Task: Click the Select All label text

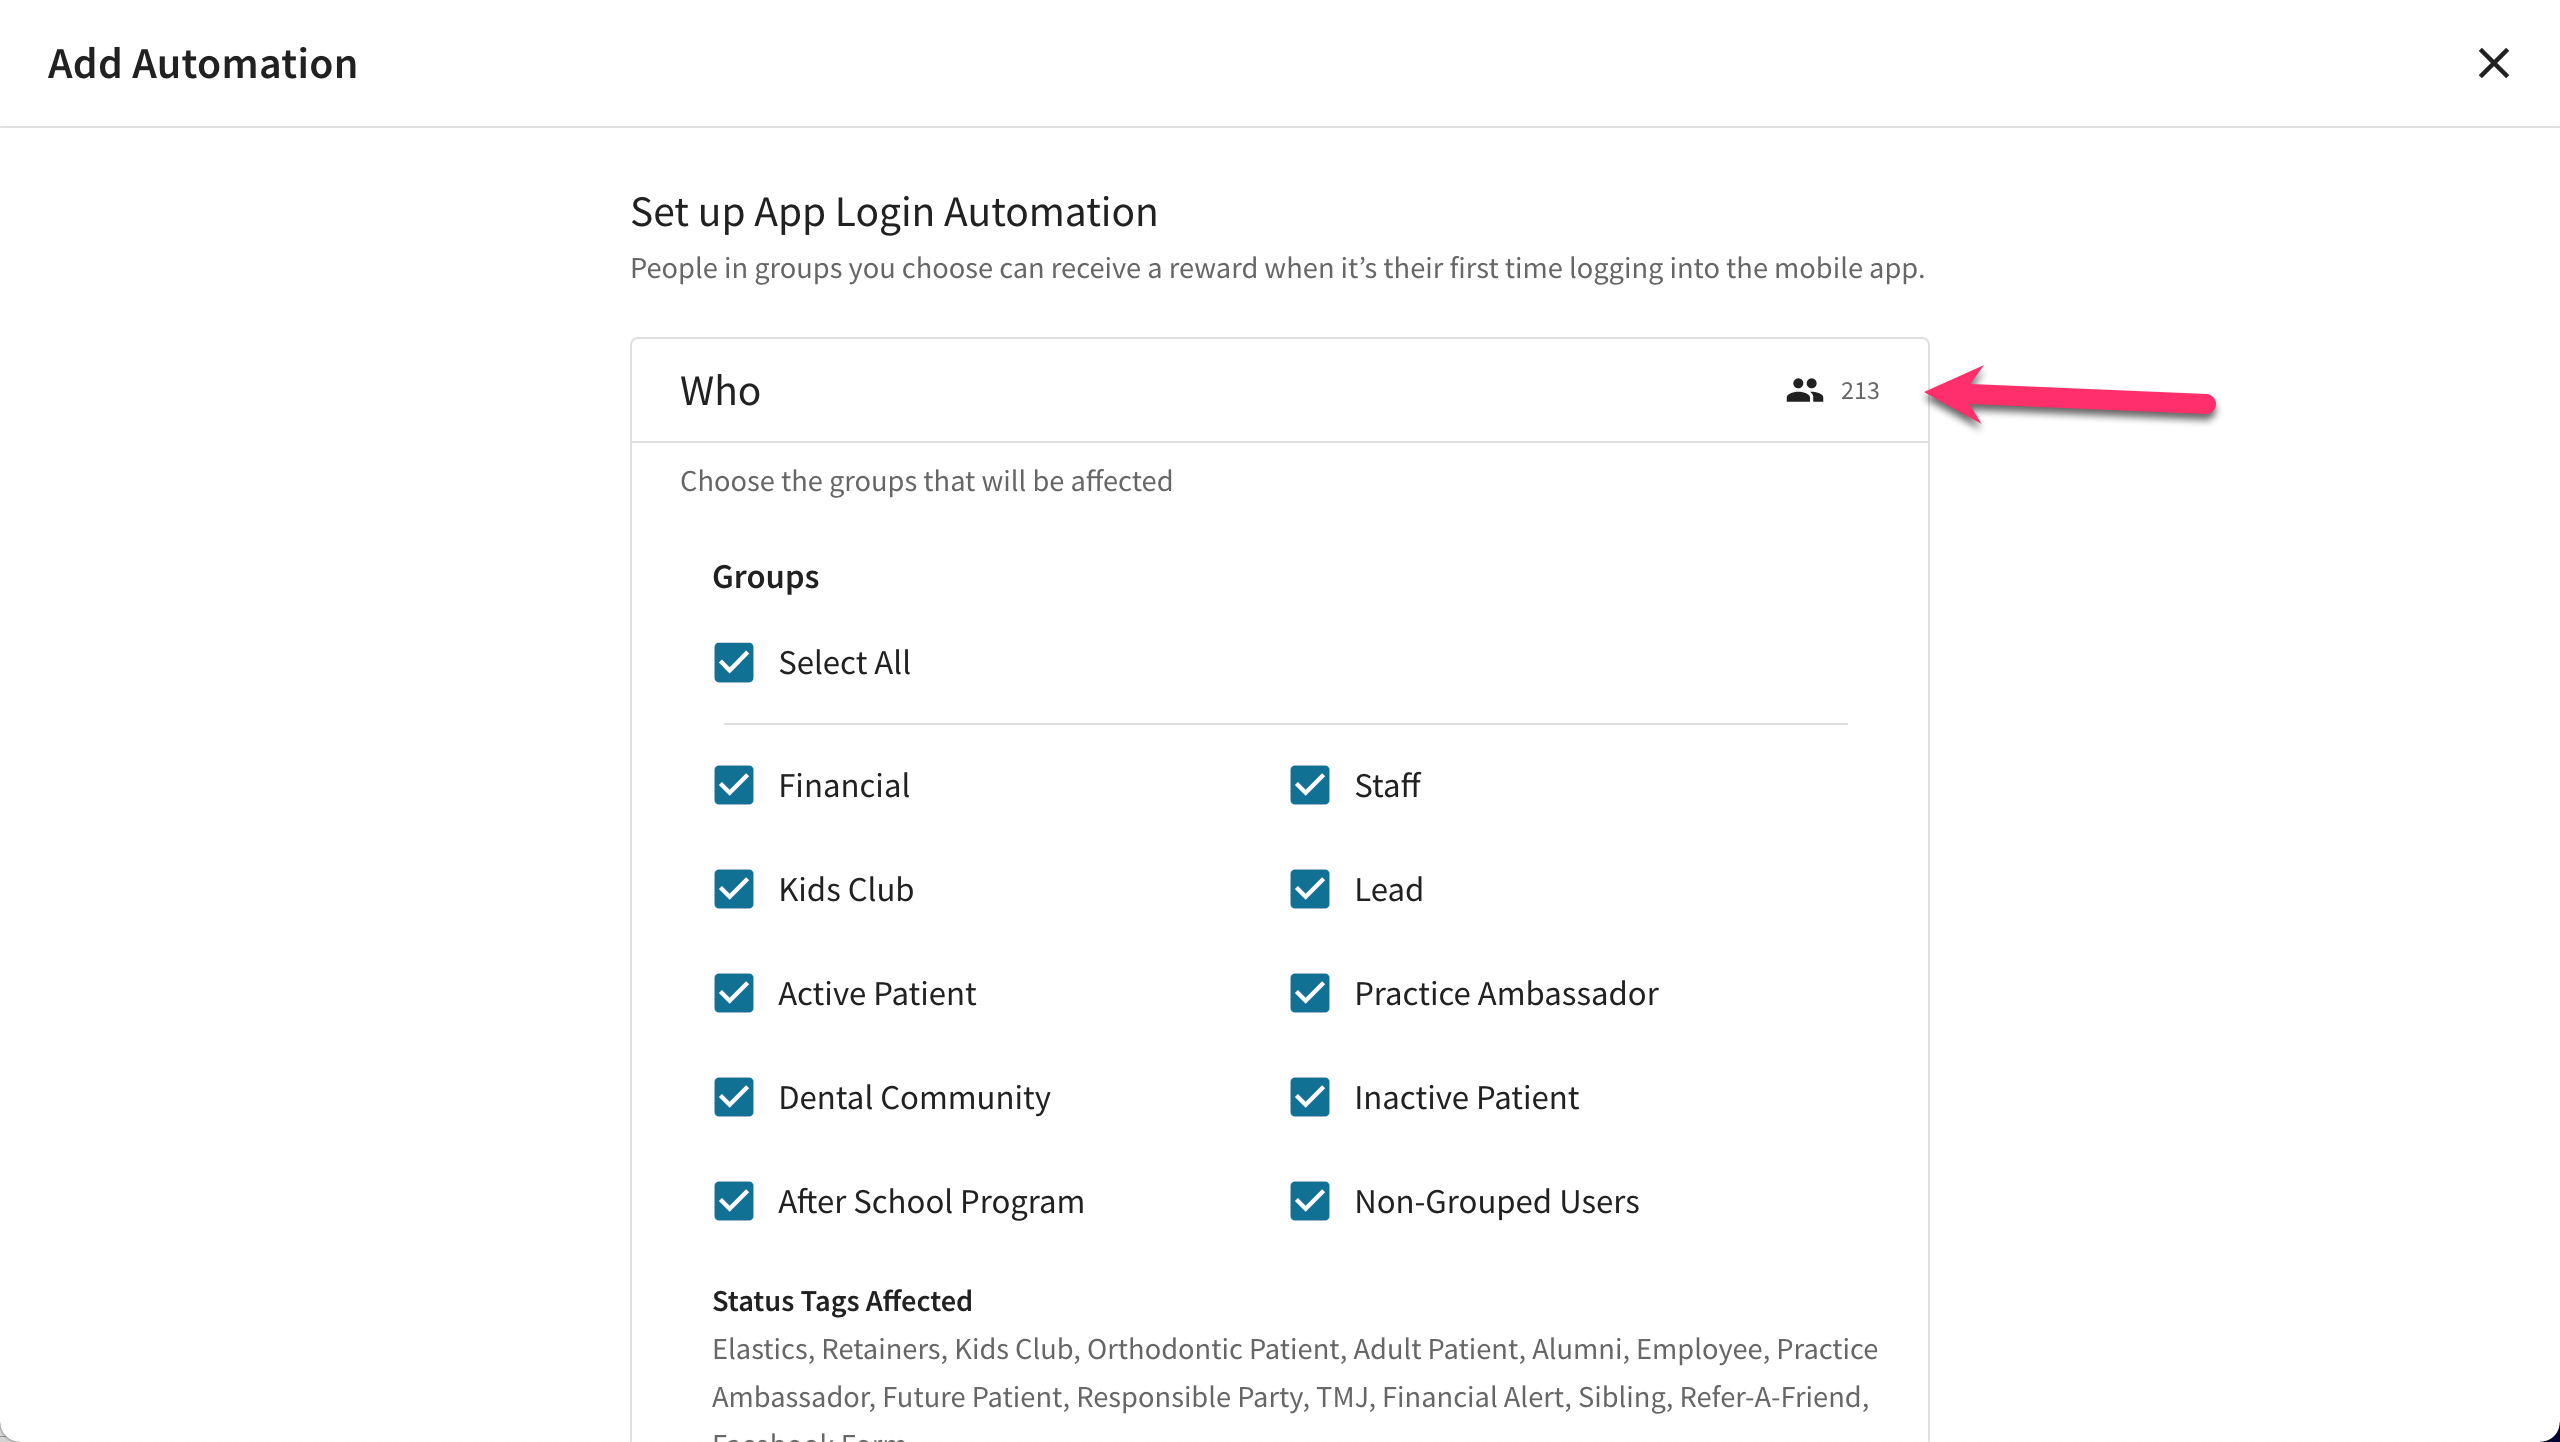Action: click(844, 662)
